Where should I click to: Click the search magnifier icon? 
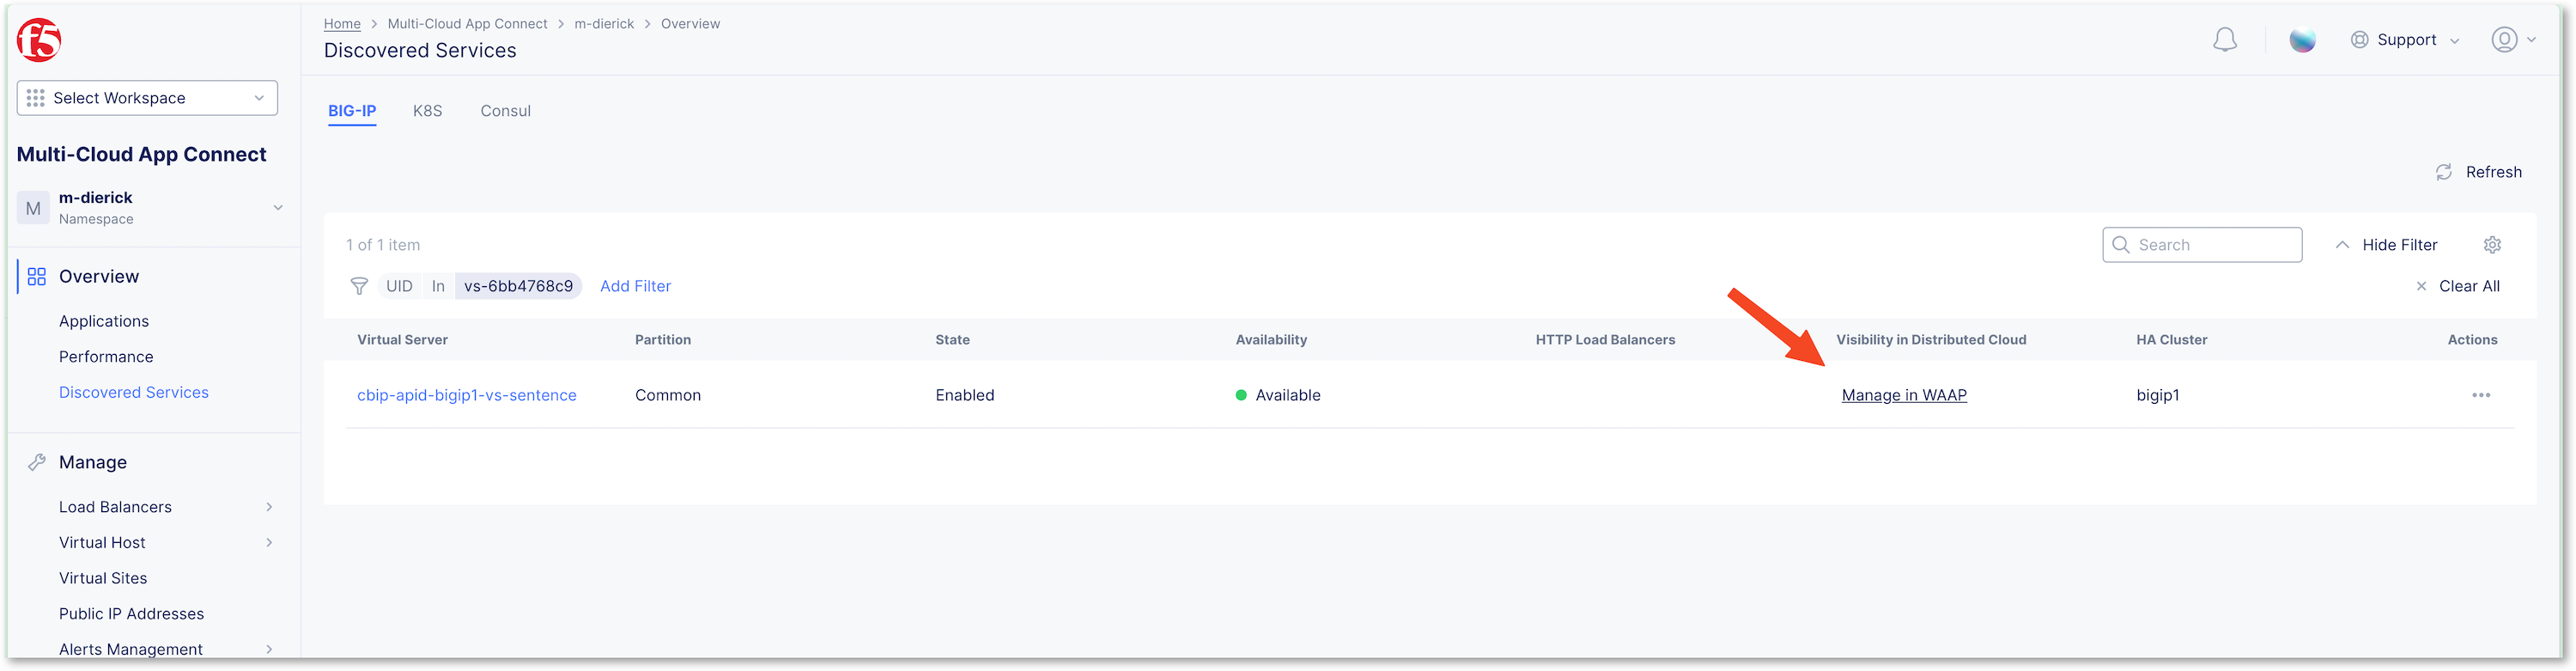click(2120, 245)
